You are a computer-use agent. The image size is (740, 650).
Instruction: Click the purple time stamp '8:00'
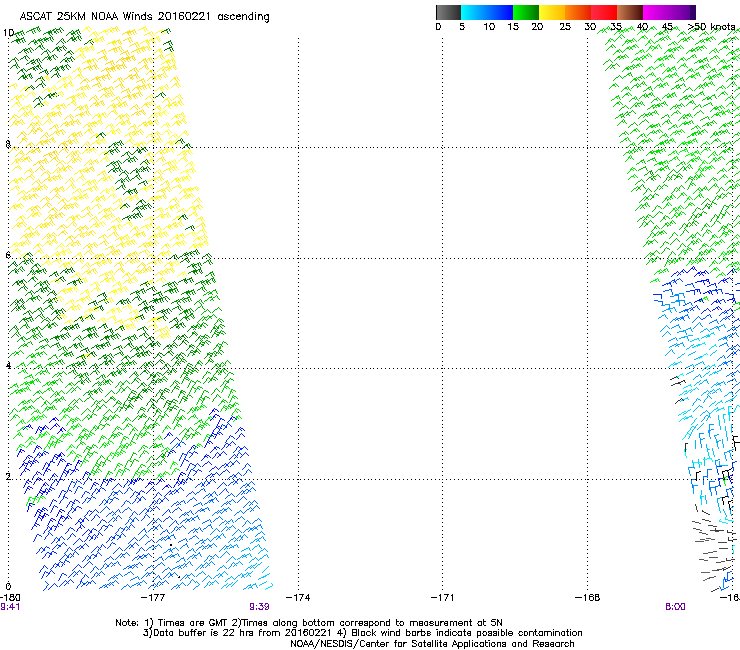[675, 607]
